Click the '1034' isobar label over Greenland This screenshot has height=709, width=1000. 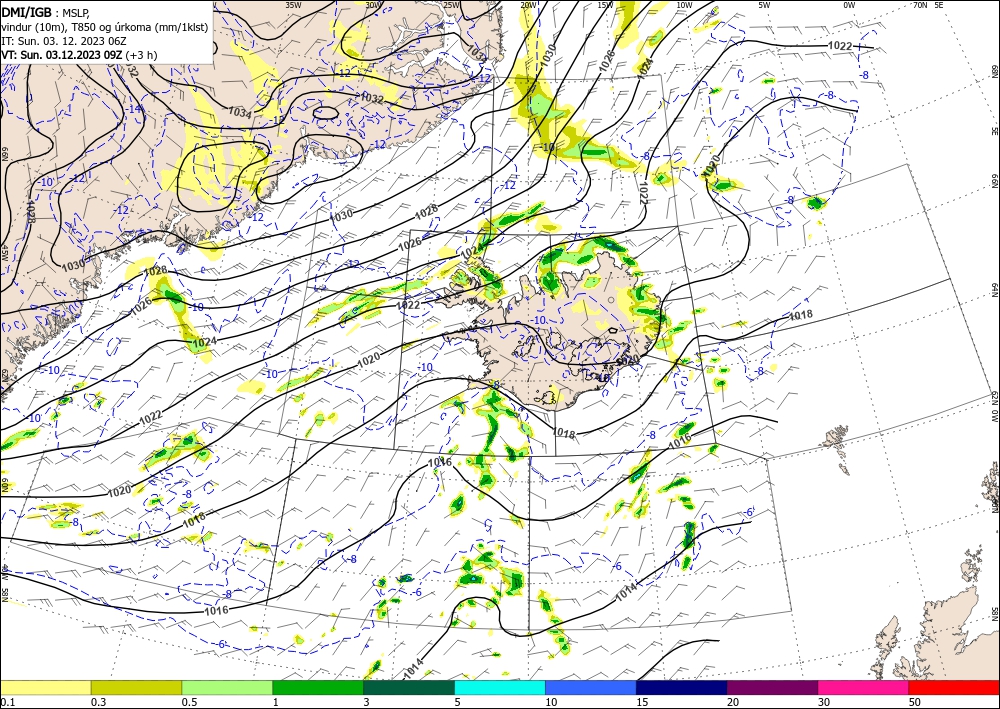[x=239, y=112]
